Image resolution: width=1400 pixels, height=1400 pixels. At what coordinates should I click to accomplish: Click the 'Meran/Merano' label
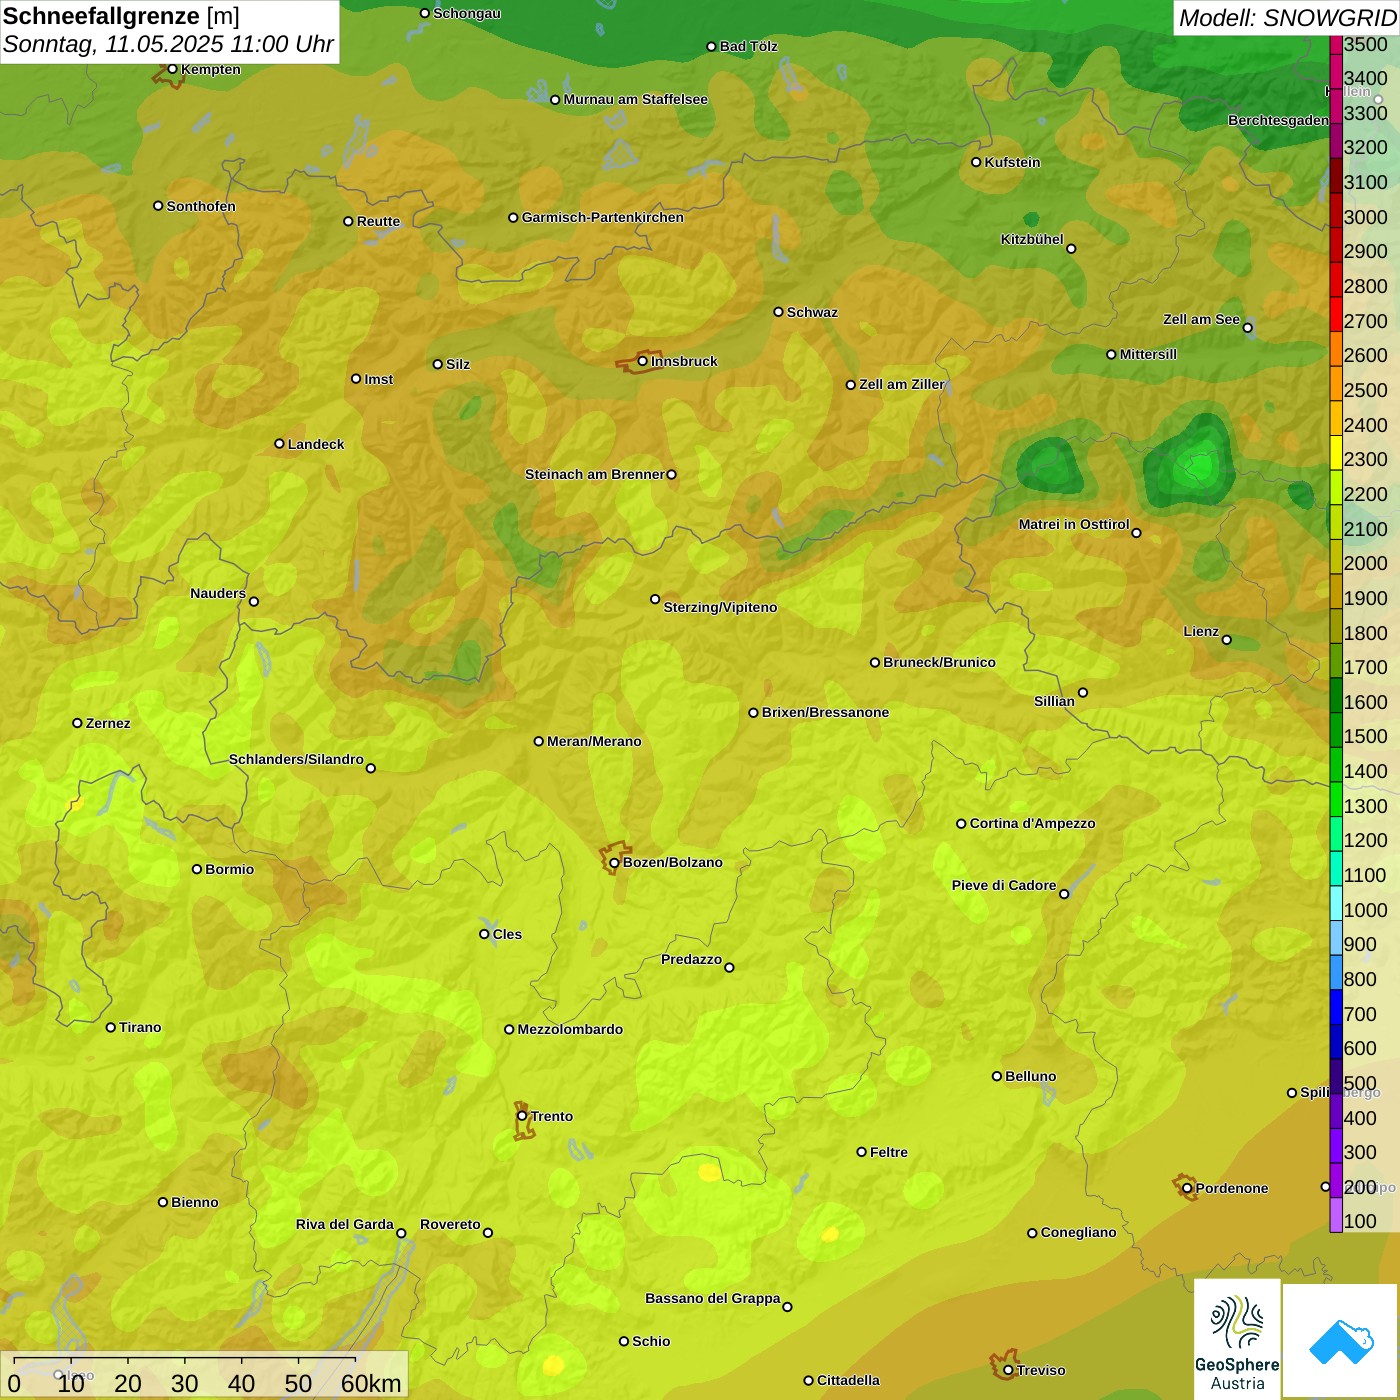594,741
